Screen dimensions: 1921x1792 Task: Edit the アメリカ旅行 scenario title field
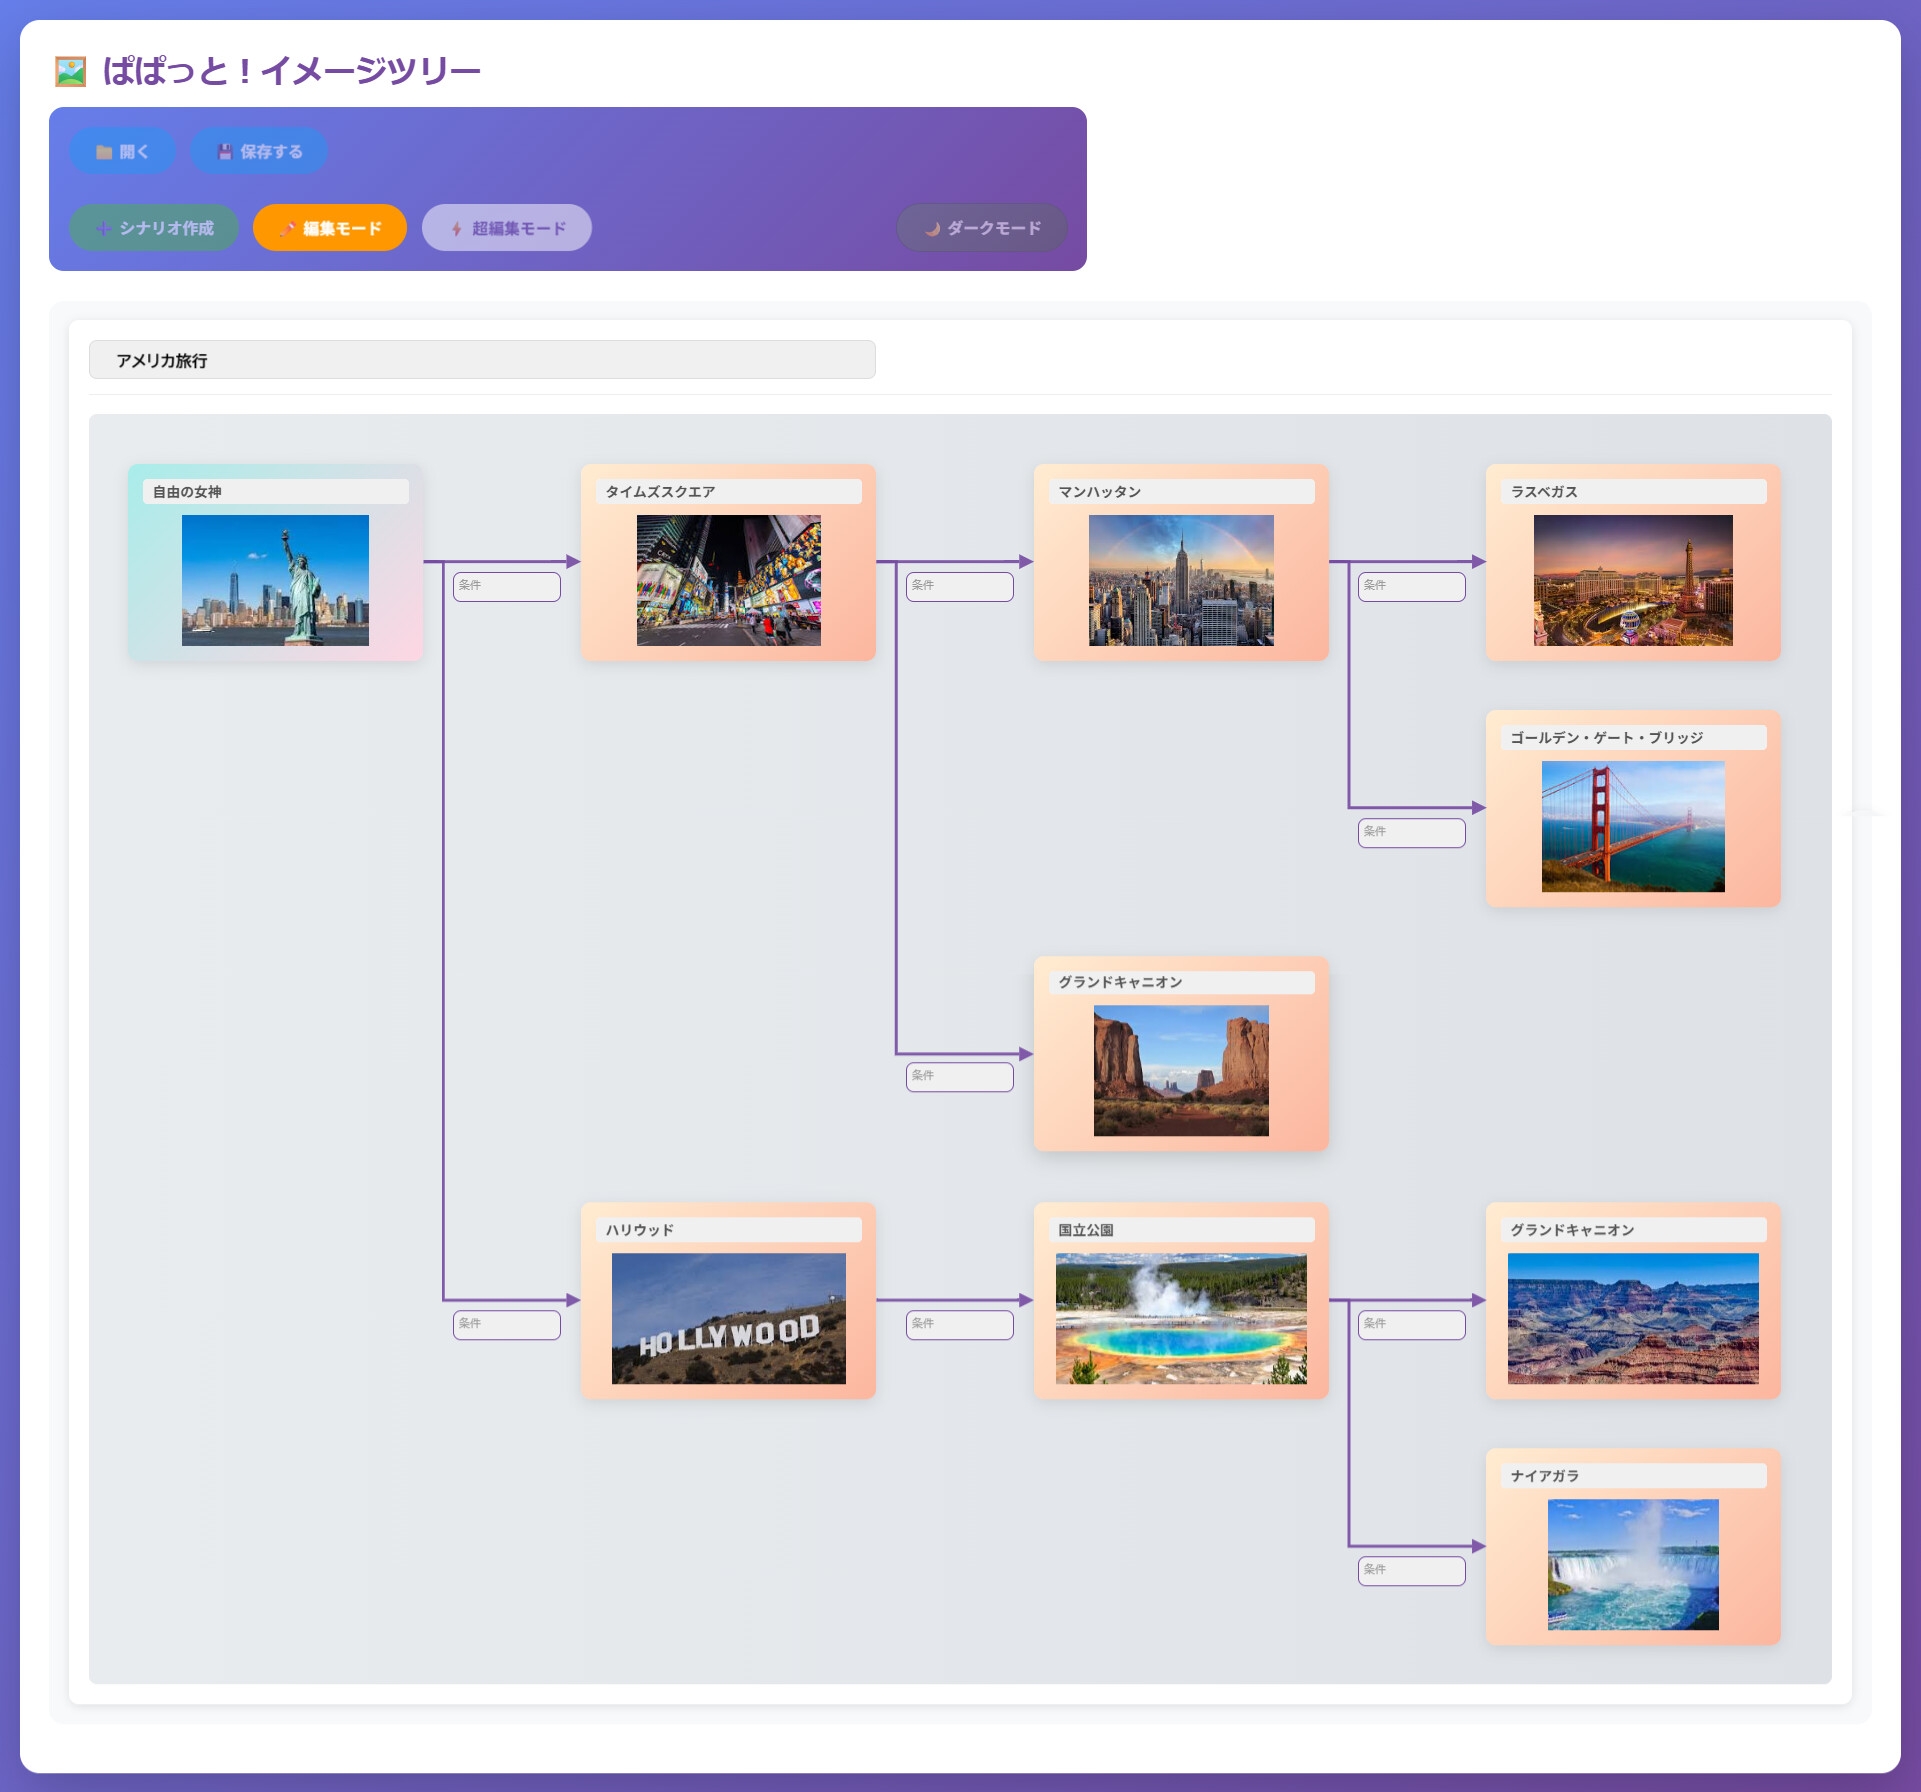click(x=481, y=360)
